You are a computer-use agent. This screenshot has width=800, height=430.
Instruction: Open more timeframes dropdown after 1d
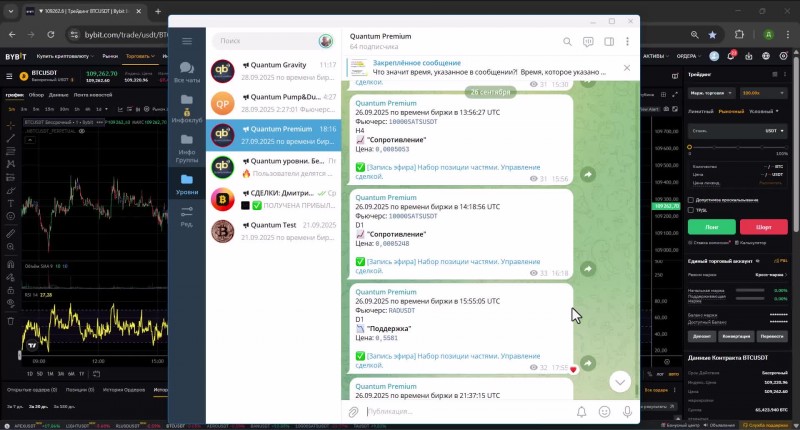tap(106, 109)
